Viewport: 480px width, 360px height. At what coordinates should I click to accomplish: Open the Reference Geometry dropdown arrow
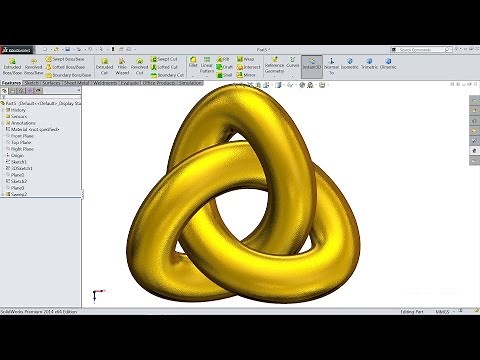pos(274,76)
